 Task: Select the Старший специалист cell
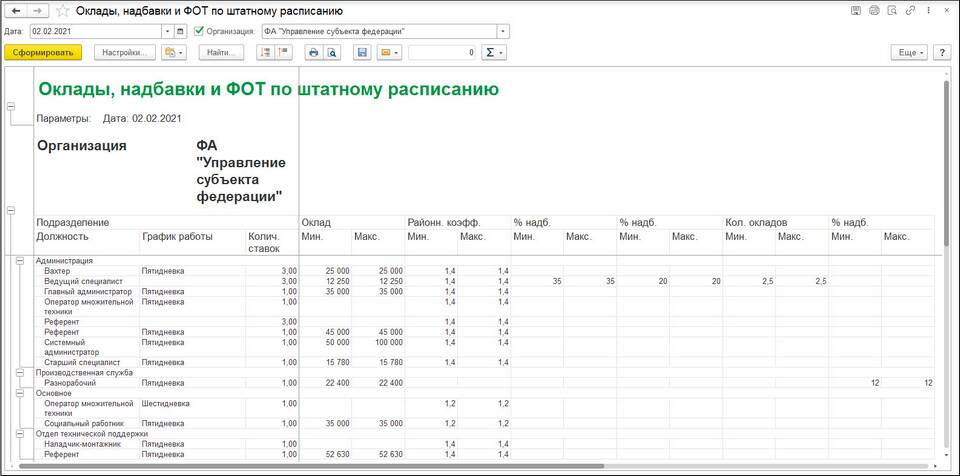(x=86, y=362)
